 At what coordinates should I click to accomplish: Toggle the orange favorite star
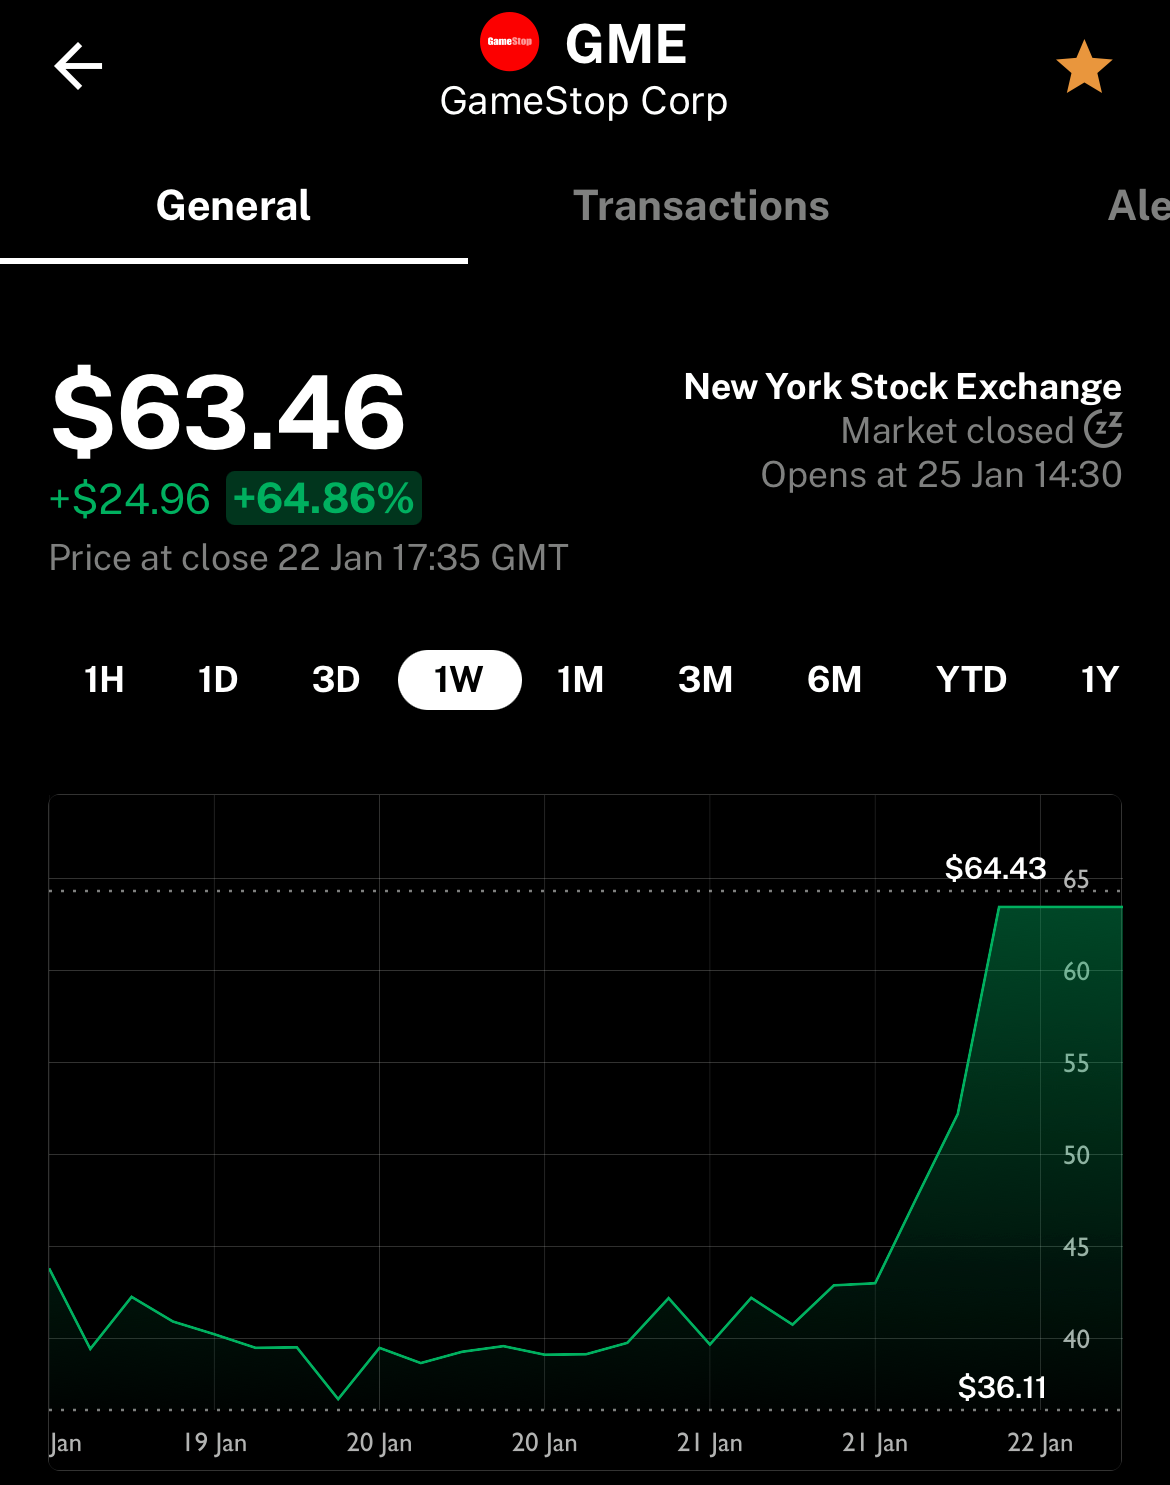pyautogui.click(x=1084, y=67)
